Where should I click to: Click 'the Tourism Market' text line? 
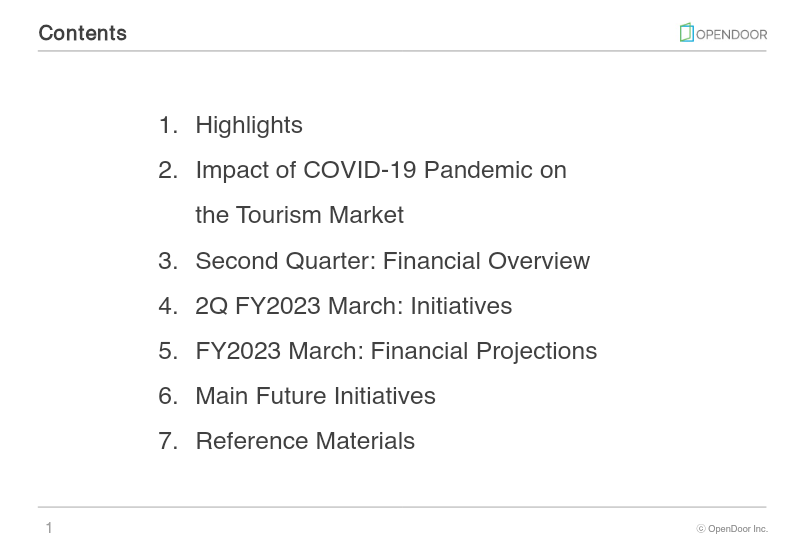pos(299,215)
